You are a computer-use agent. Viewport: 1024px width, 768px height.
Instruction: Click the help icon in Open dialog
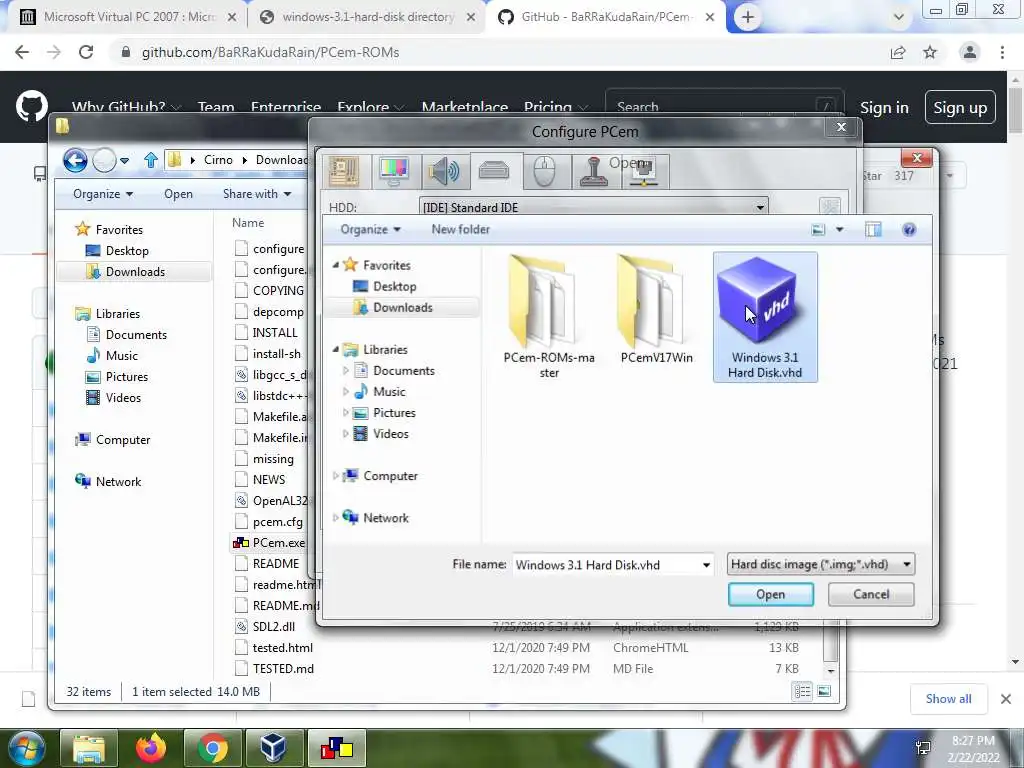point(908,229)
